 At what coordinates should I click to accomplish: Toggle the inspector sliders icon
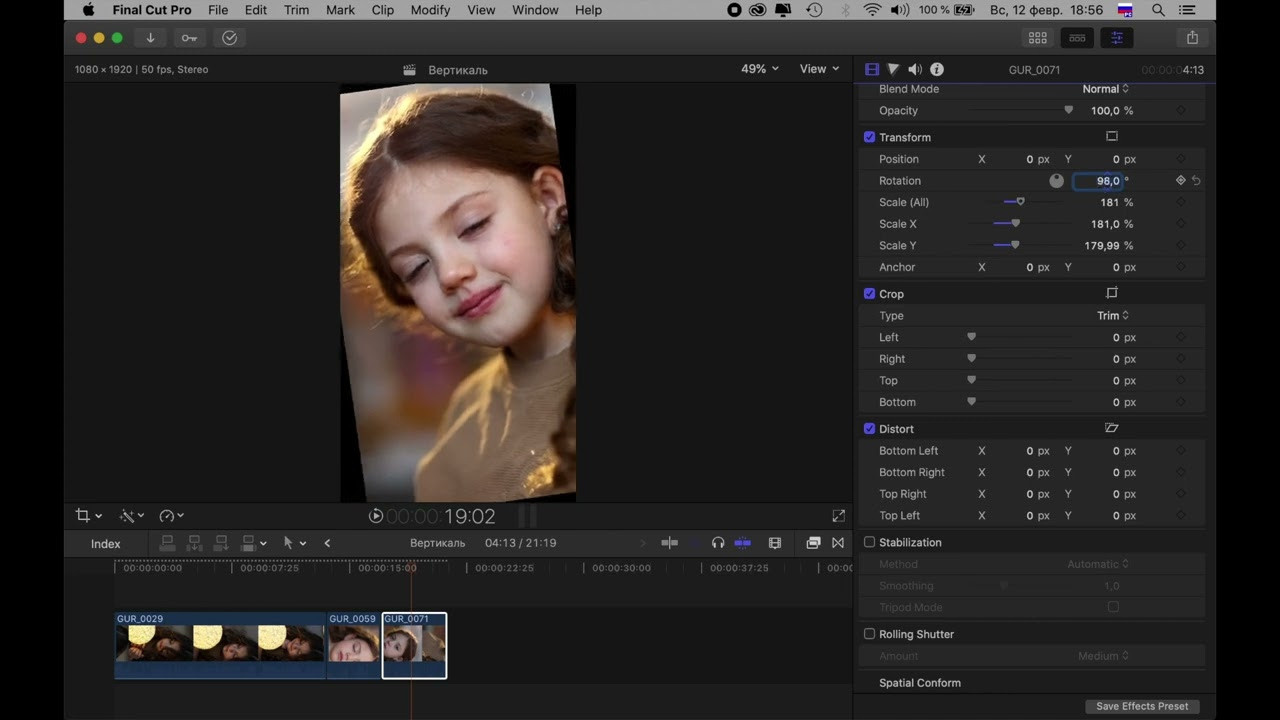(x=1116, y=38)
